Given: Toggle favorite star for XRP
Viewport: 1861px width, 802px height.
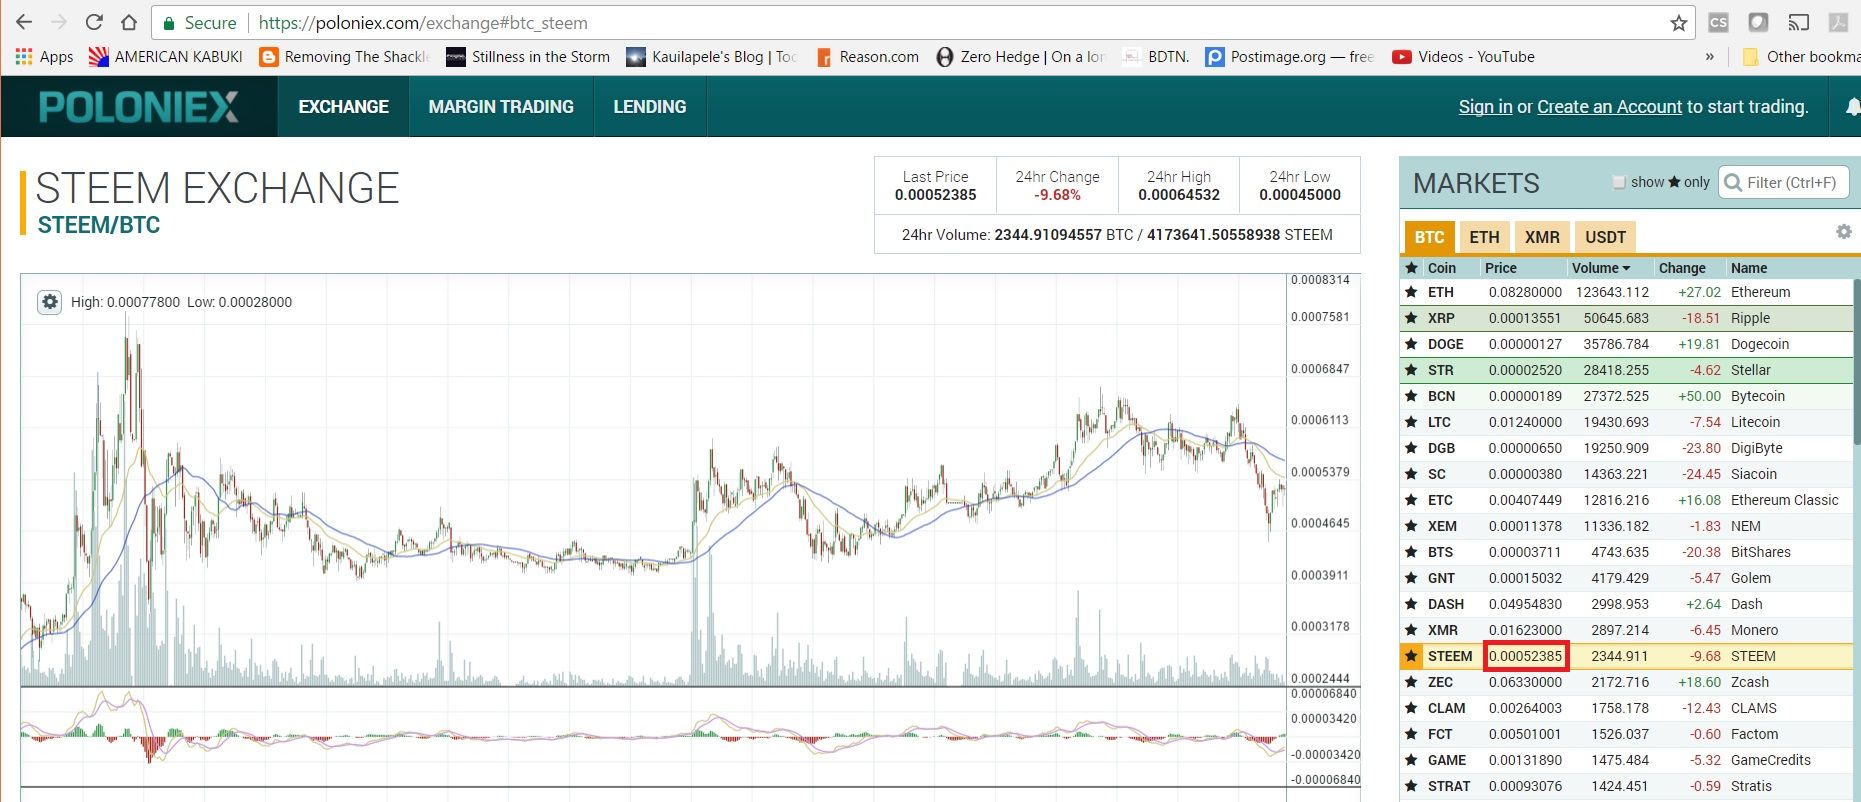Looking at the screenshot, I should [1411, 318].
